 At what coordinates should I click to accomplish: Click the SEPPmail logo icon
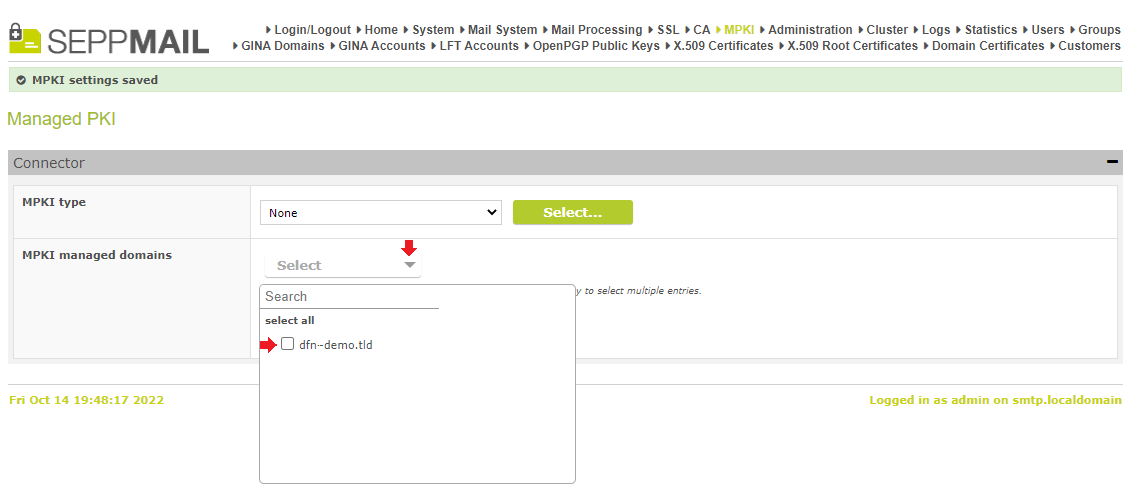[25, 38]
